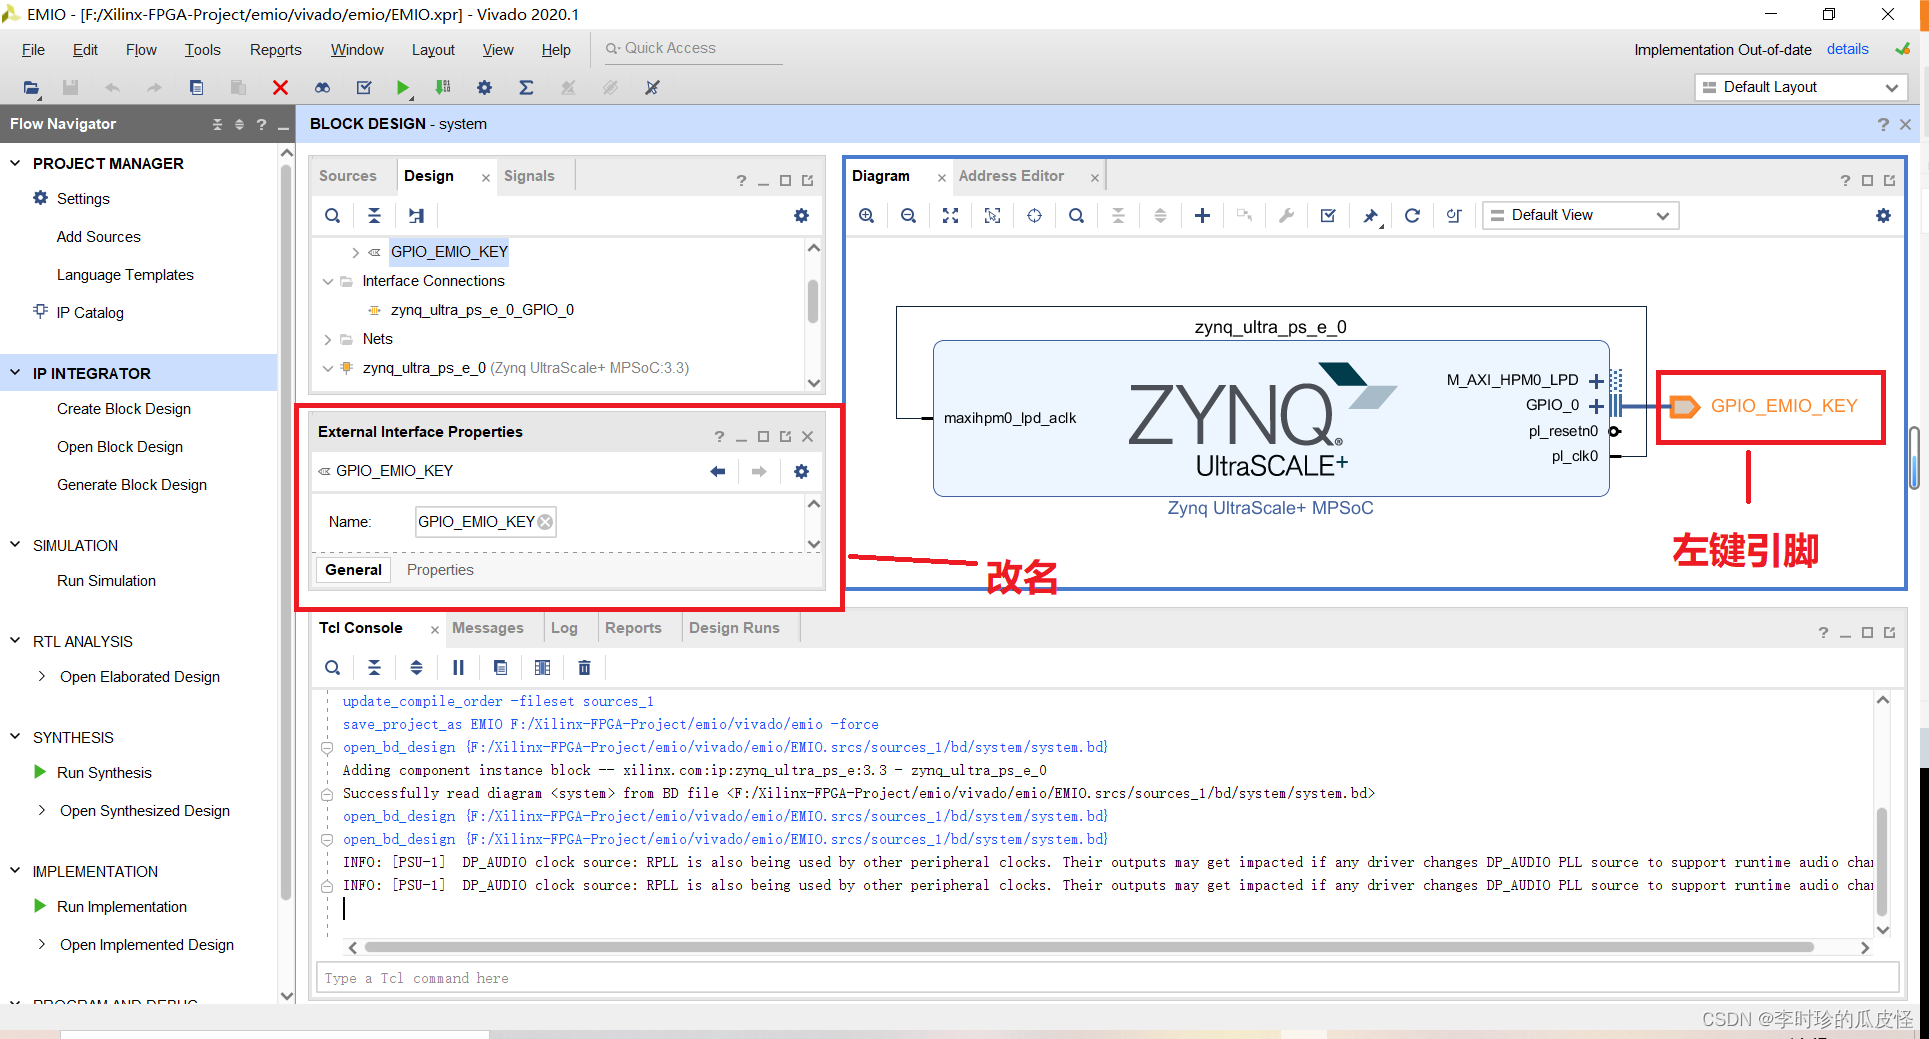Clear the Name field with X icon

pyautogui.click(x=545, y=522)
